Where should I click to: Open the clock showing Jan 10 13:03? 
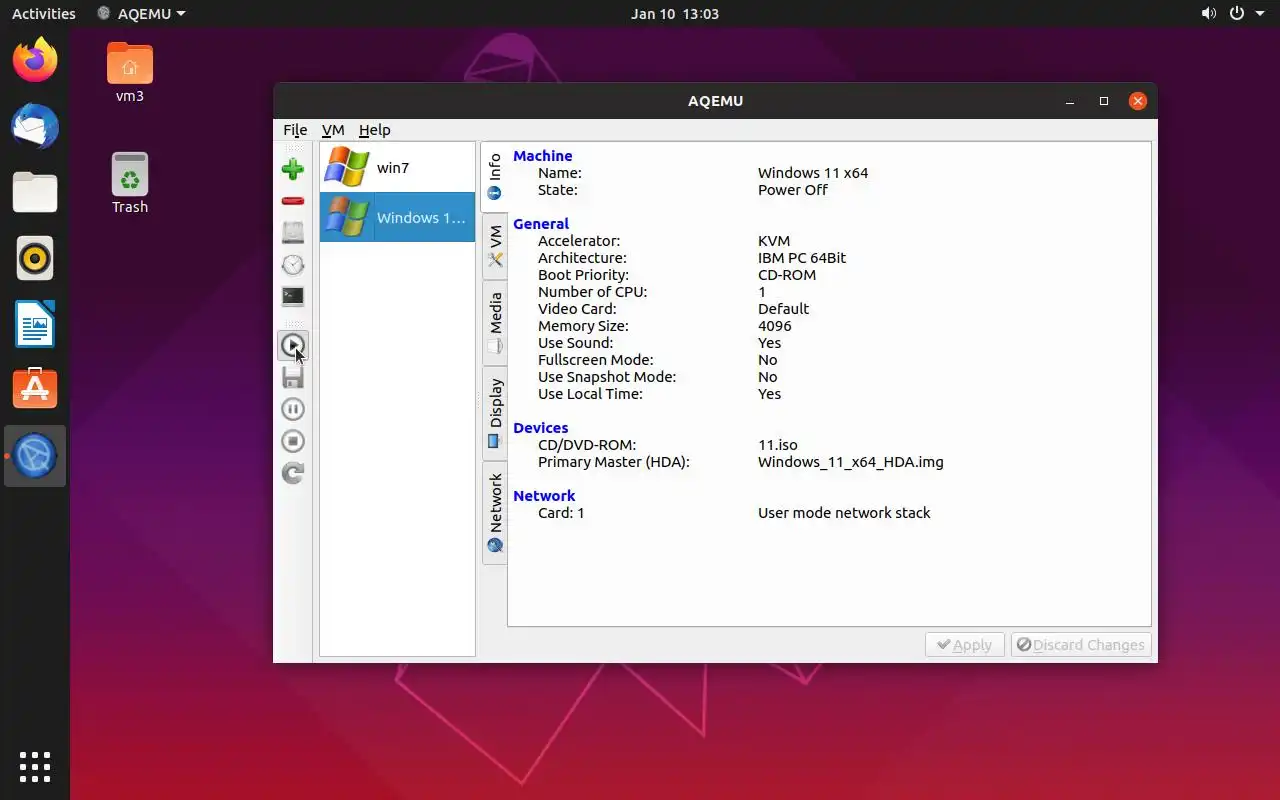tap(675, 14)
